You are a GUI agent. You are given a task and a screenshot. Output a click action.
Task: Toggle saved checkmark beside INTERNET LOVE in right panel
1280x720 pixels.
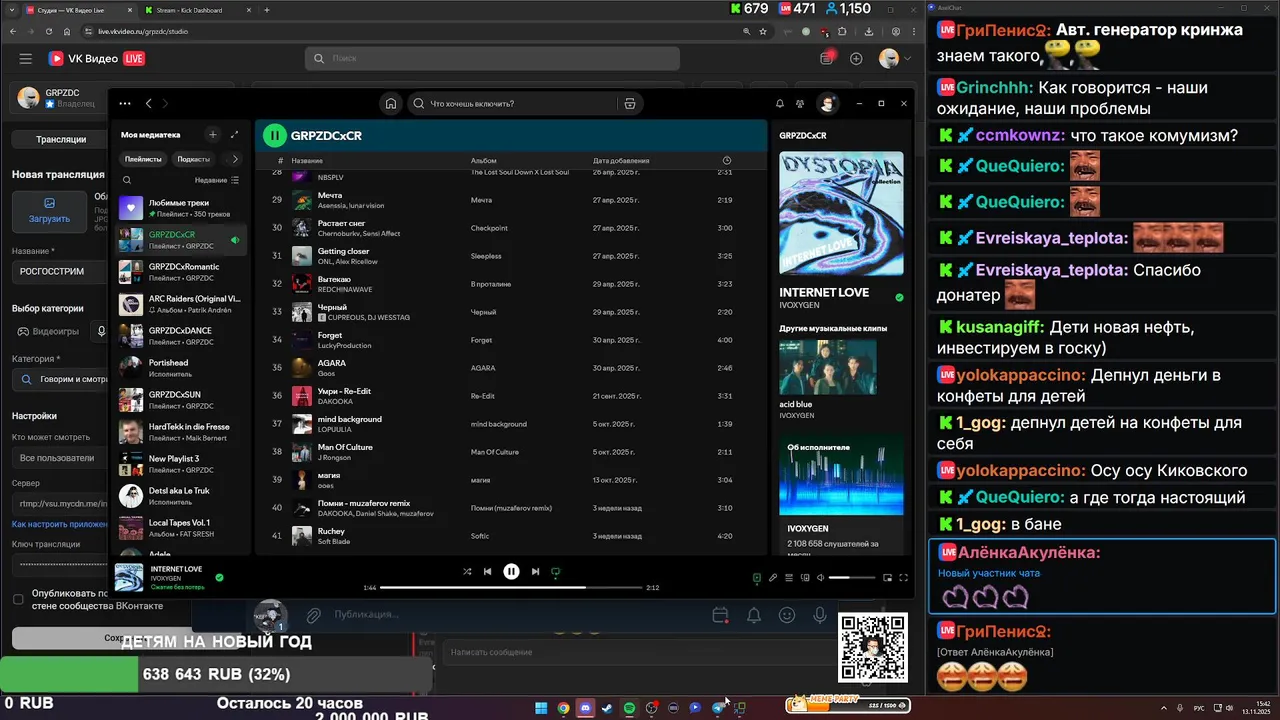coord(899,297)
